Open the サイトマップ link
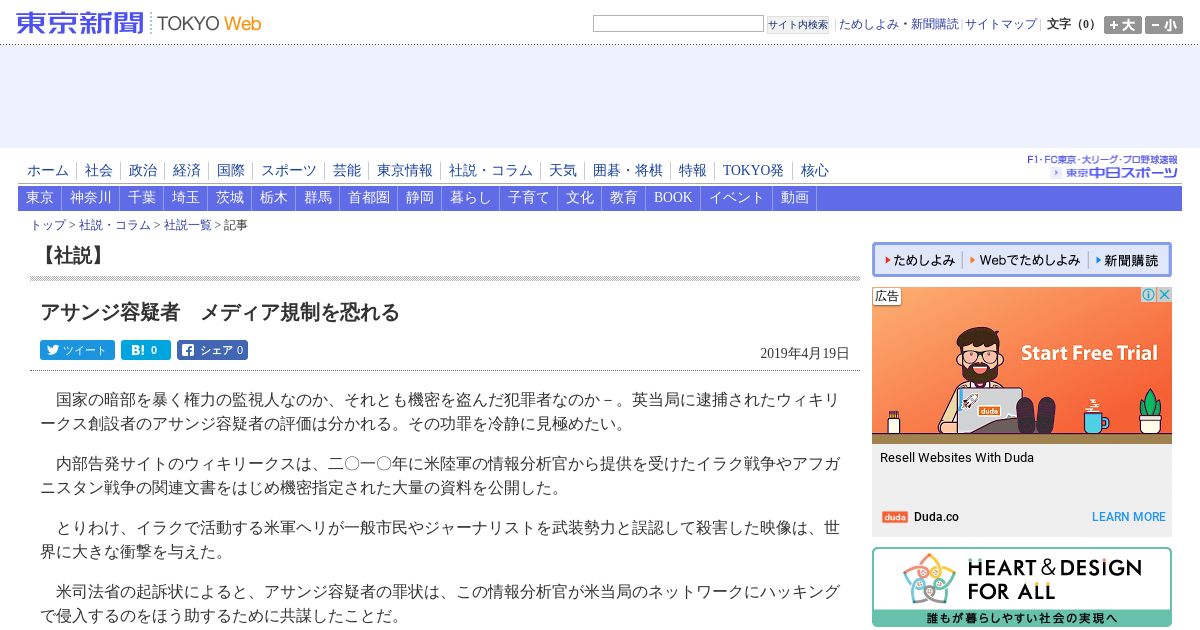Viewport: 1200px width, 630px height. (1000, 24)
